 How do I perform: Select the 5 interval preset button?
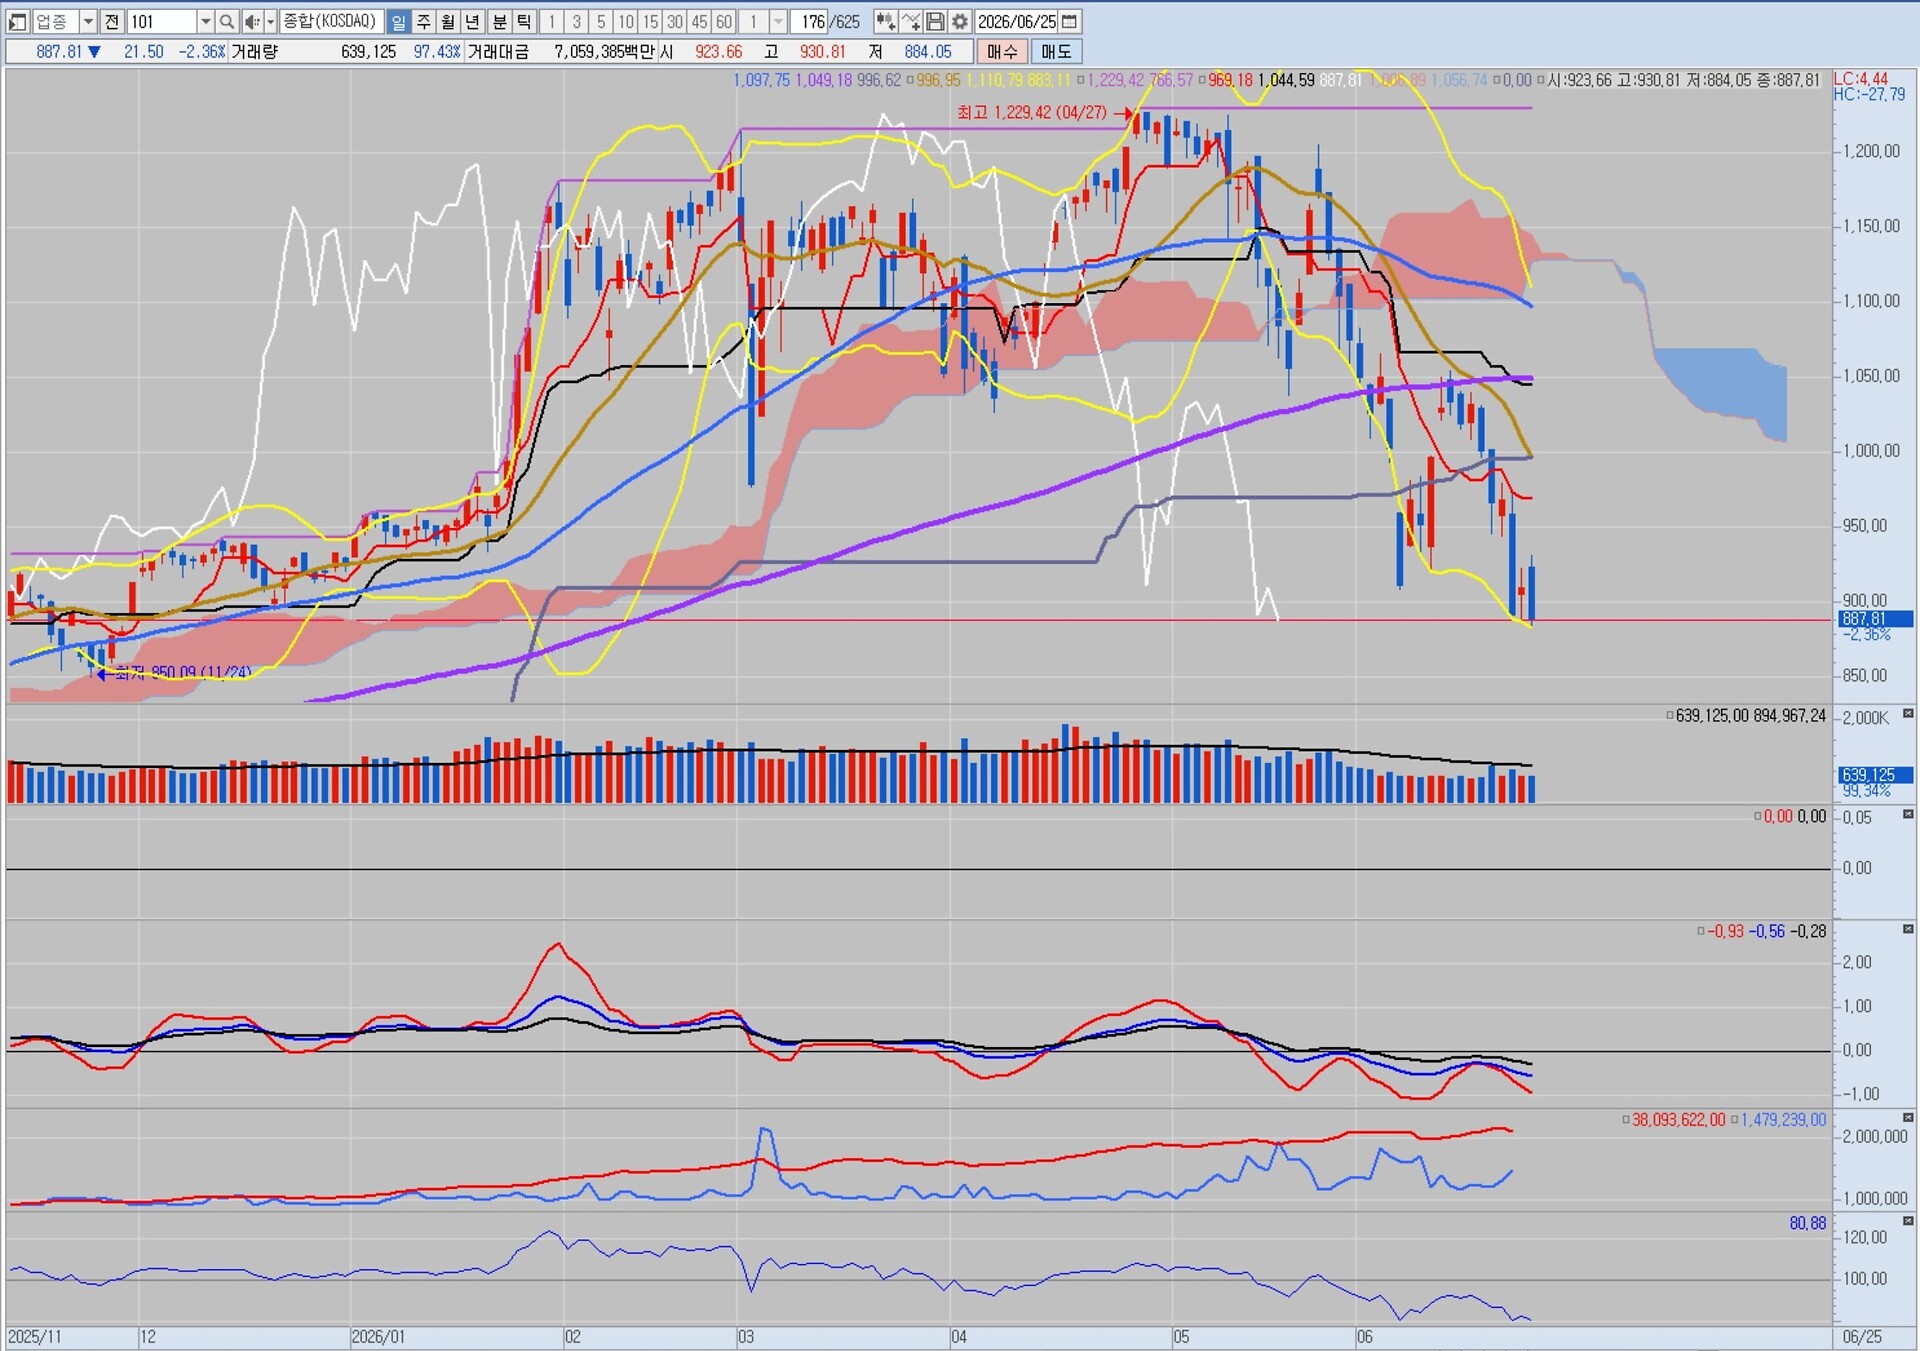pyautogui.click(x=601, y=21)
